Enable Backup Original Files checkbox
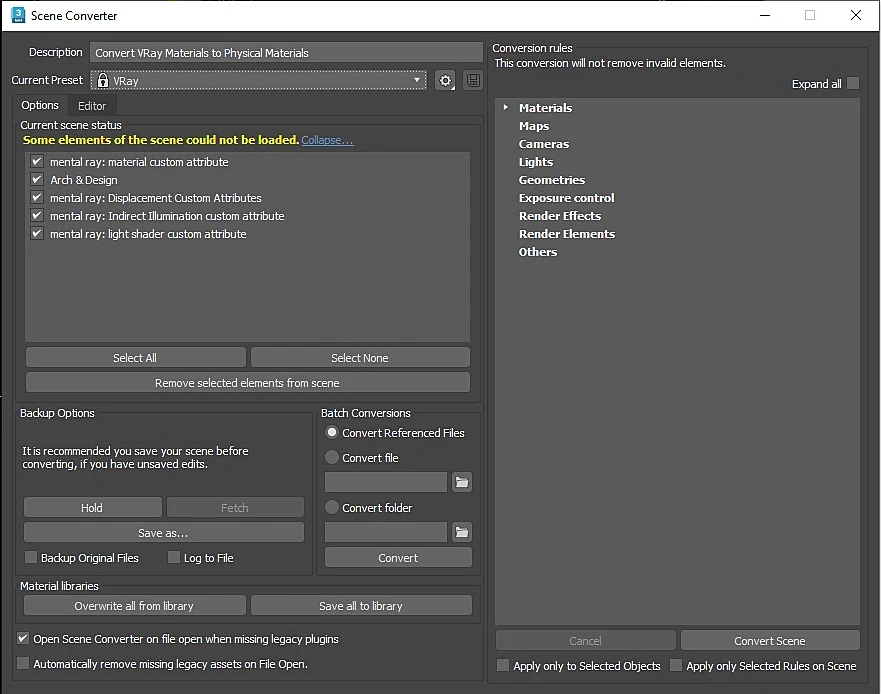The width and height of the screenshot is (881, 694). coord(31,557)
